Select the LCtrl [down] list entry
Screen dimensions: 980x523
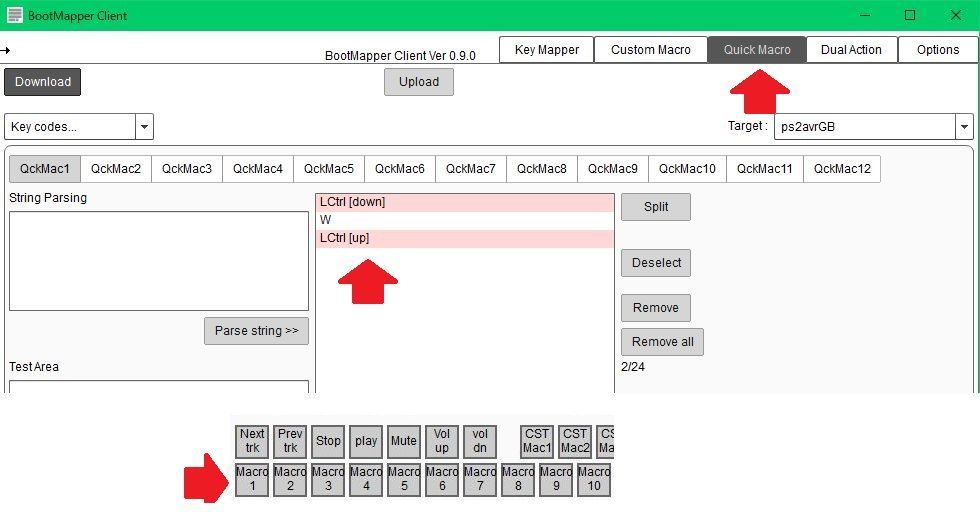click(x=465, y=202)
